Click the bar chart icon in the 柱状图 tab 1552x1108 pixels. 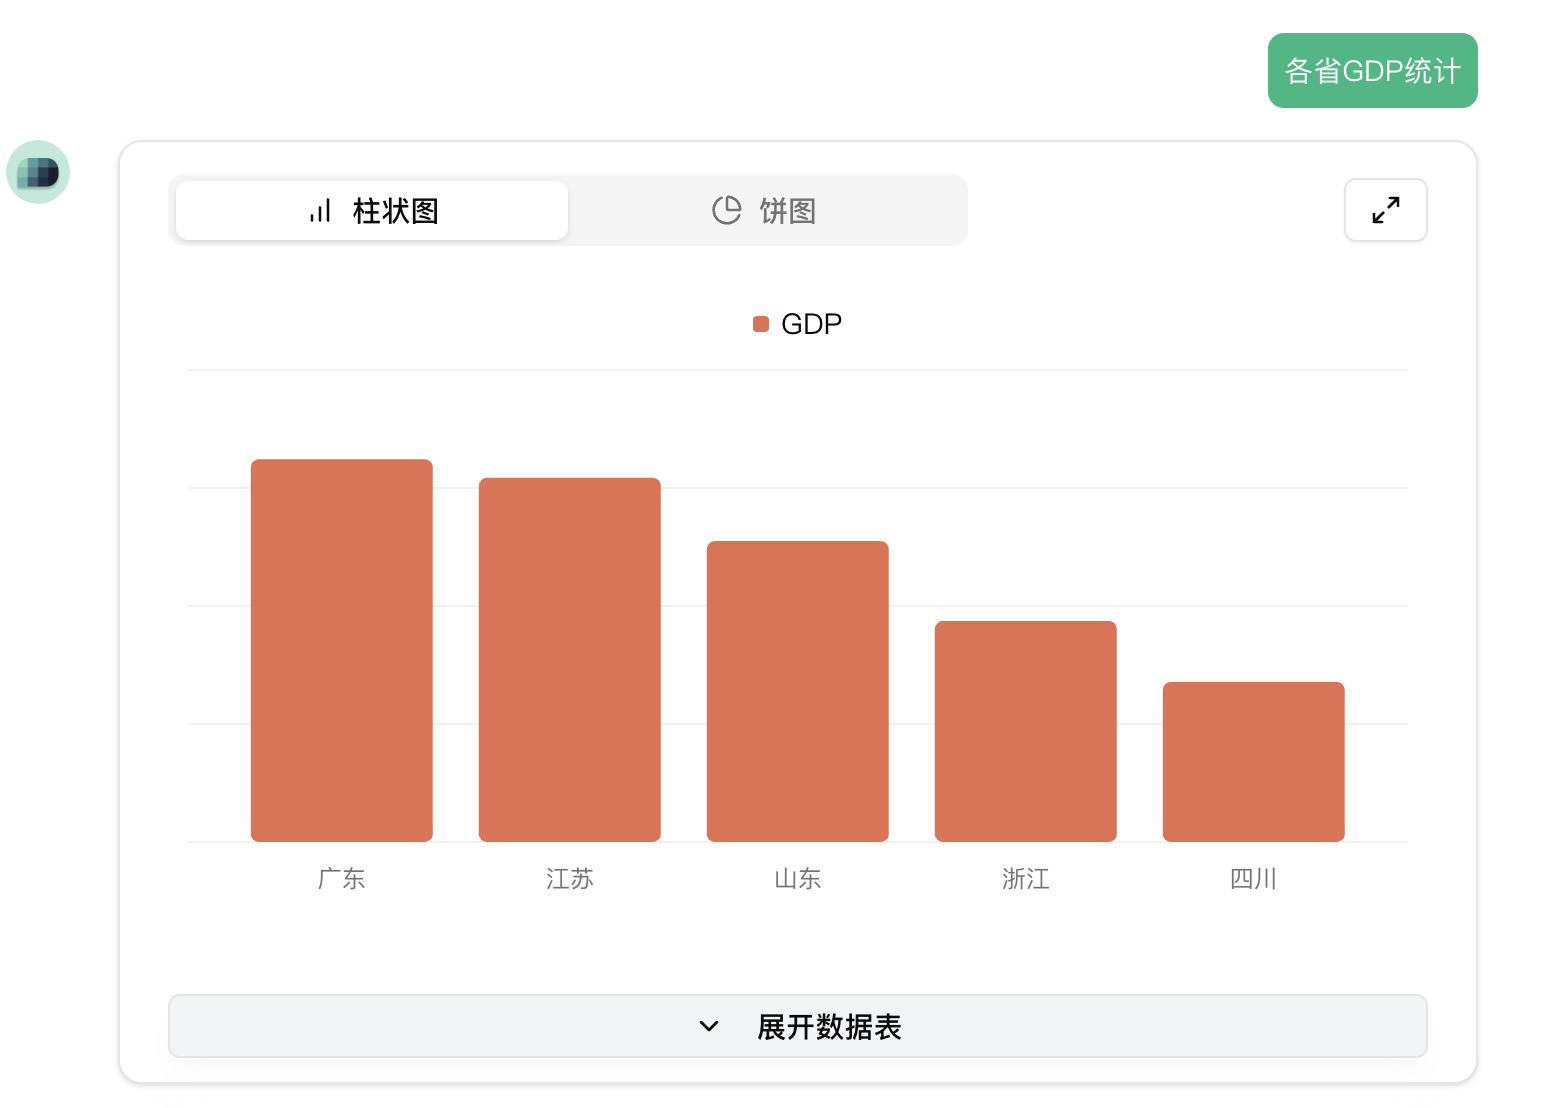[320, 211]
